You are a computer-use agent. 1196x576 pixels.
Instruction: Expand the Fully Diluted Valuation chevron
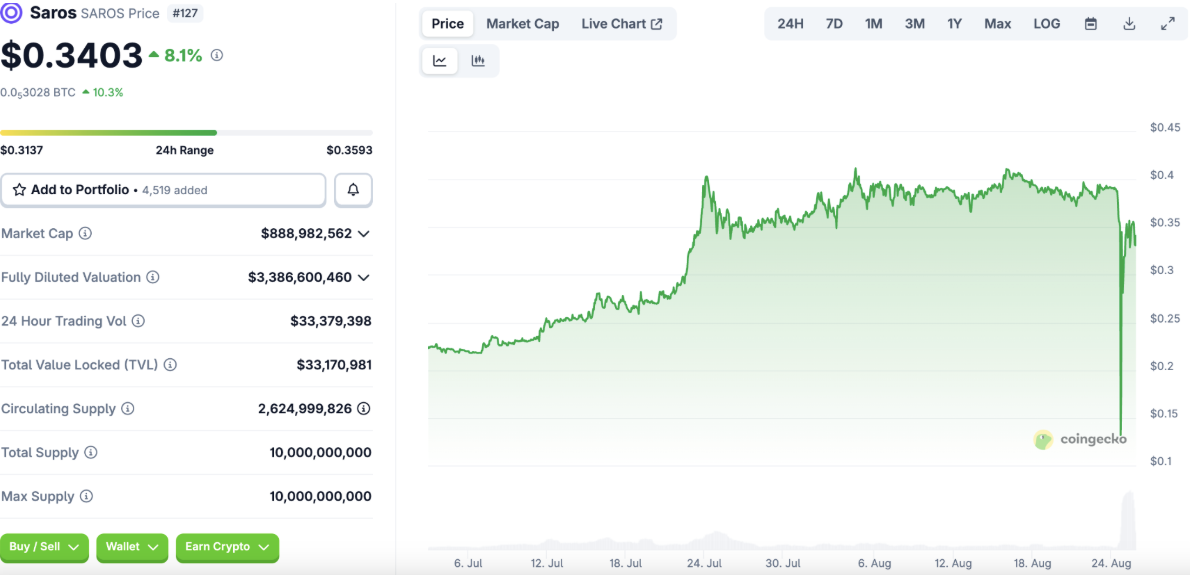[x=363, y=278]
